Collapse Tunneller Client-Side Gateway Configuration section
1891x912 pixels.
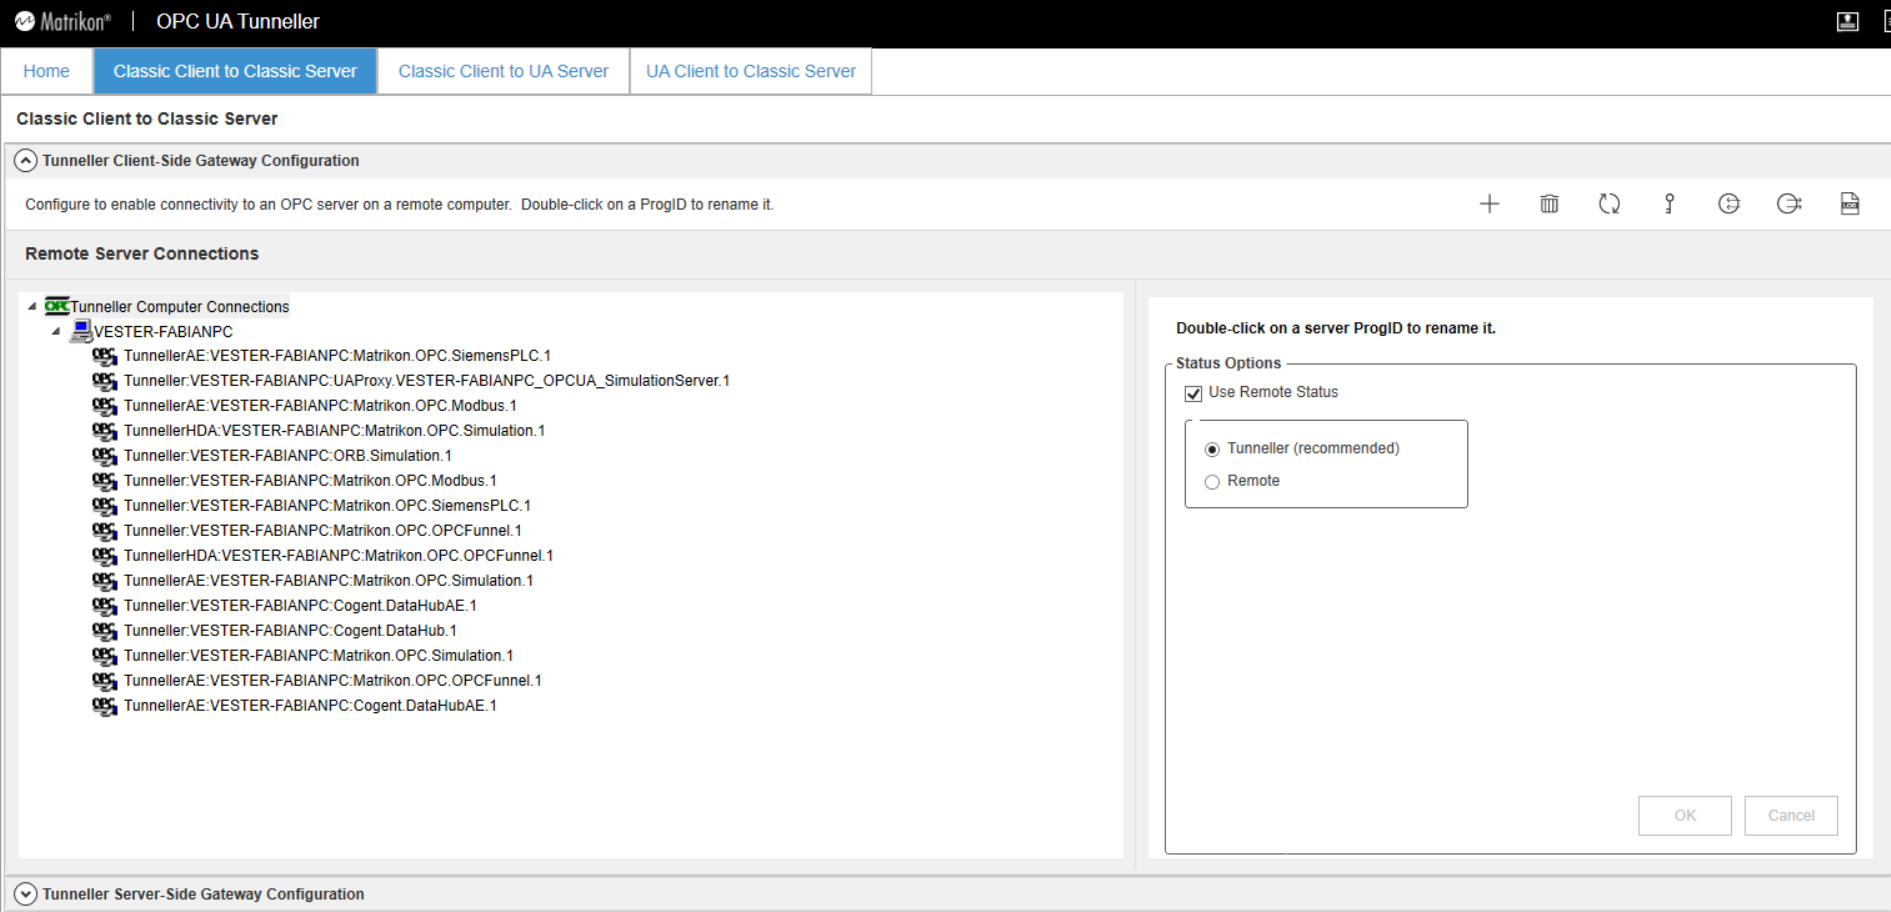coord(25,160)
